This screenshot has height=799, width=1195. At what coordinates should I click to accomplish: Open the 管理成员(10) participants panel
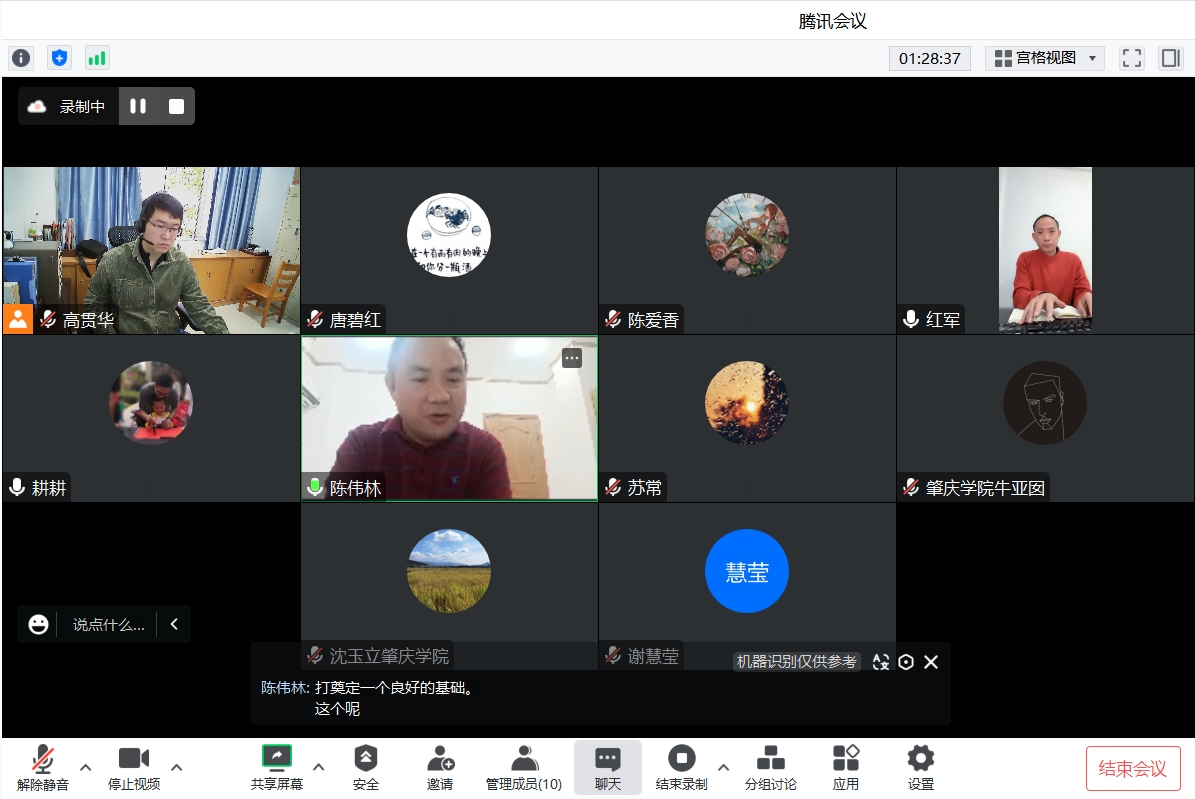(524, 767)
